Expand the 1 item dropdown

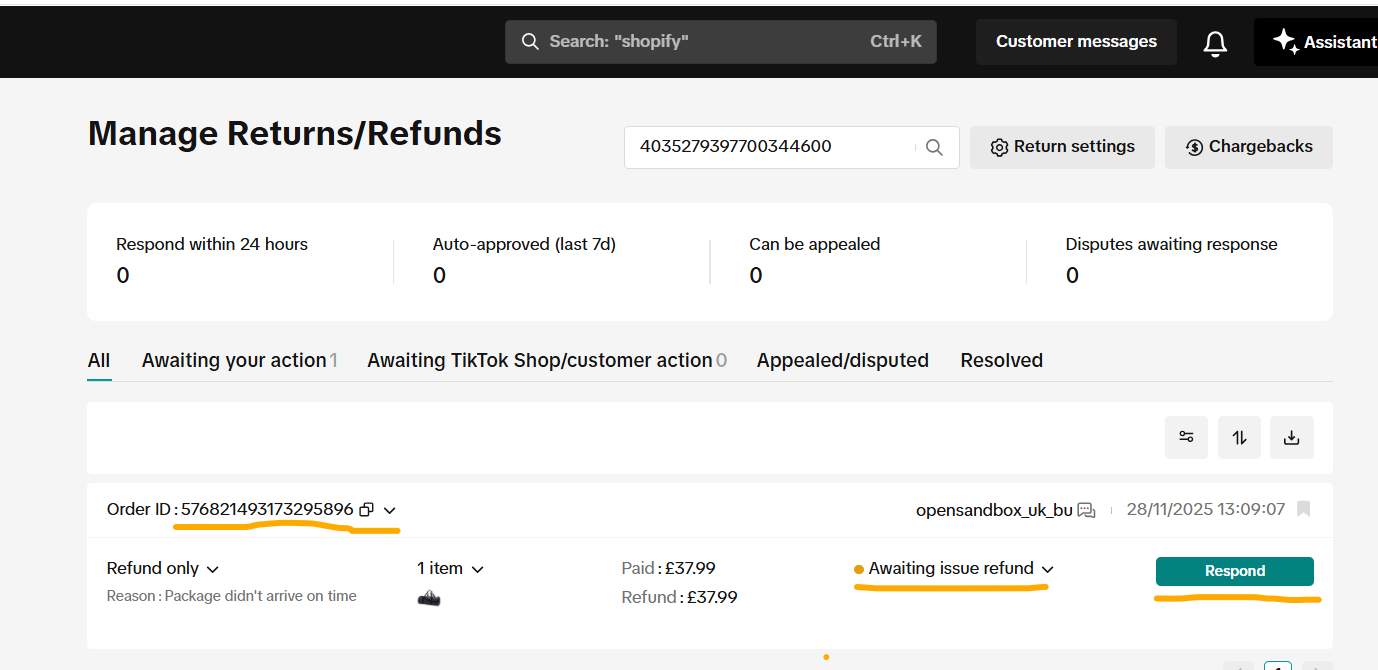[477, 569]
